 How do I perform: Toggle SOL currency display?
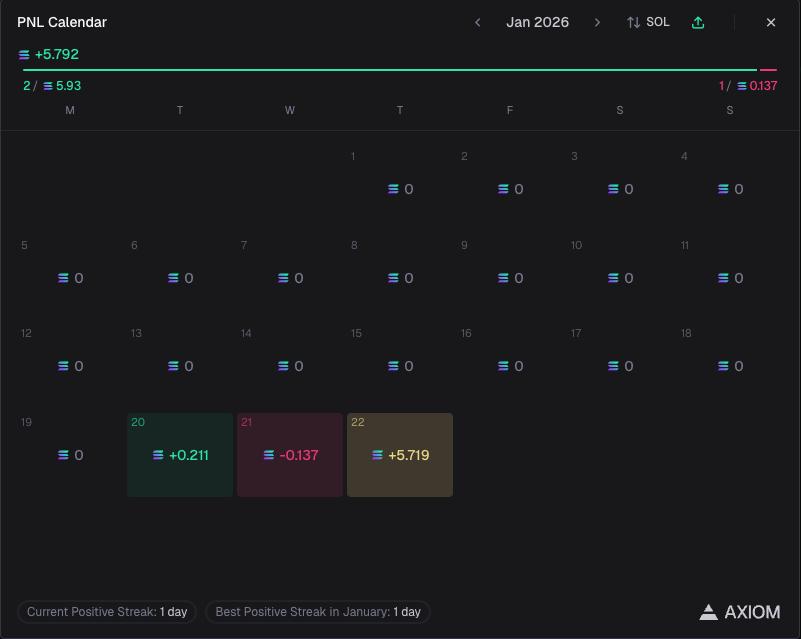pyautogui.click(x=648, y=22)
